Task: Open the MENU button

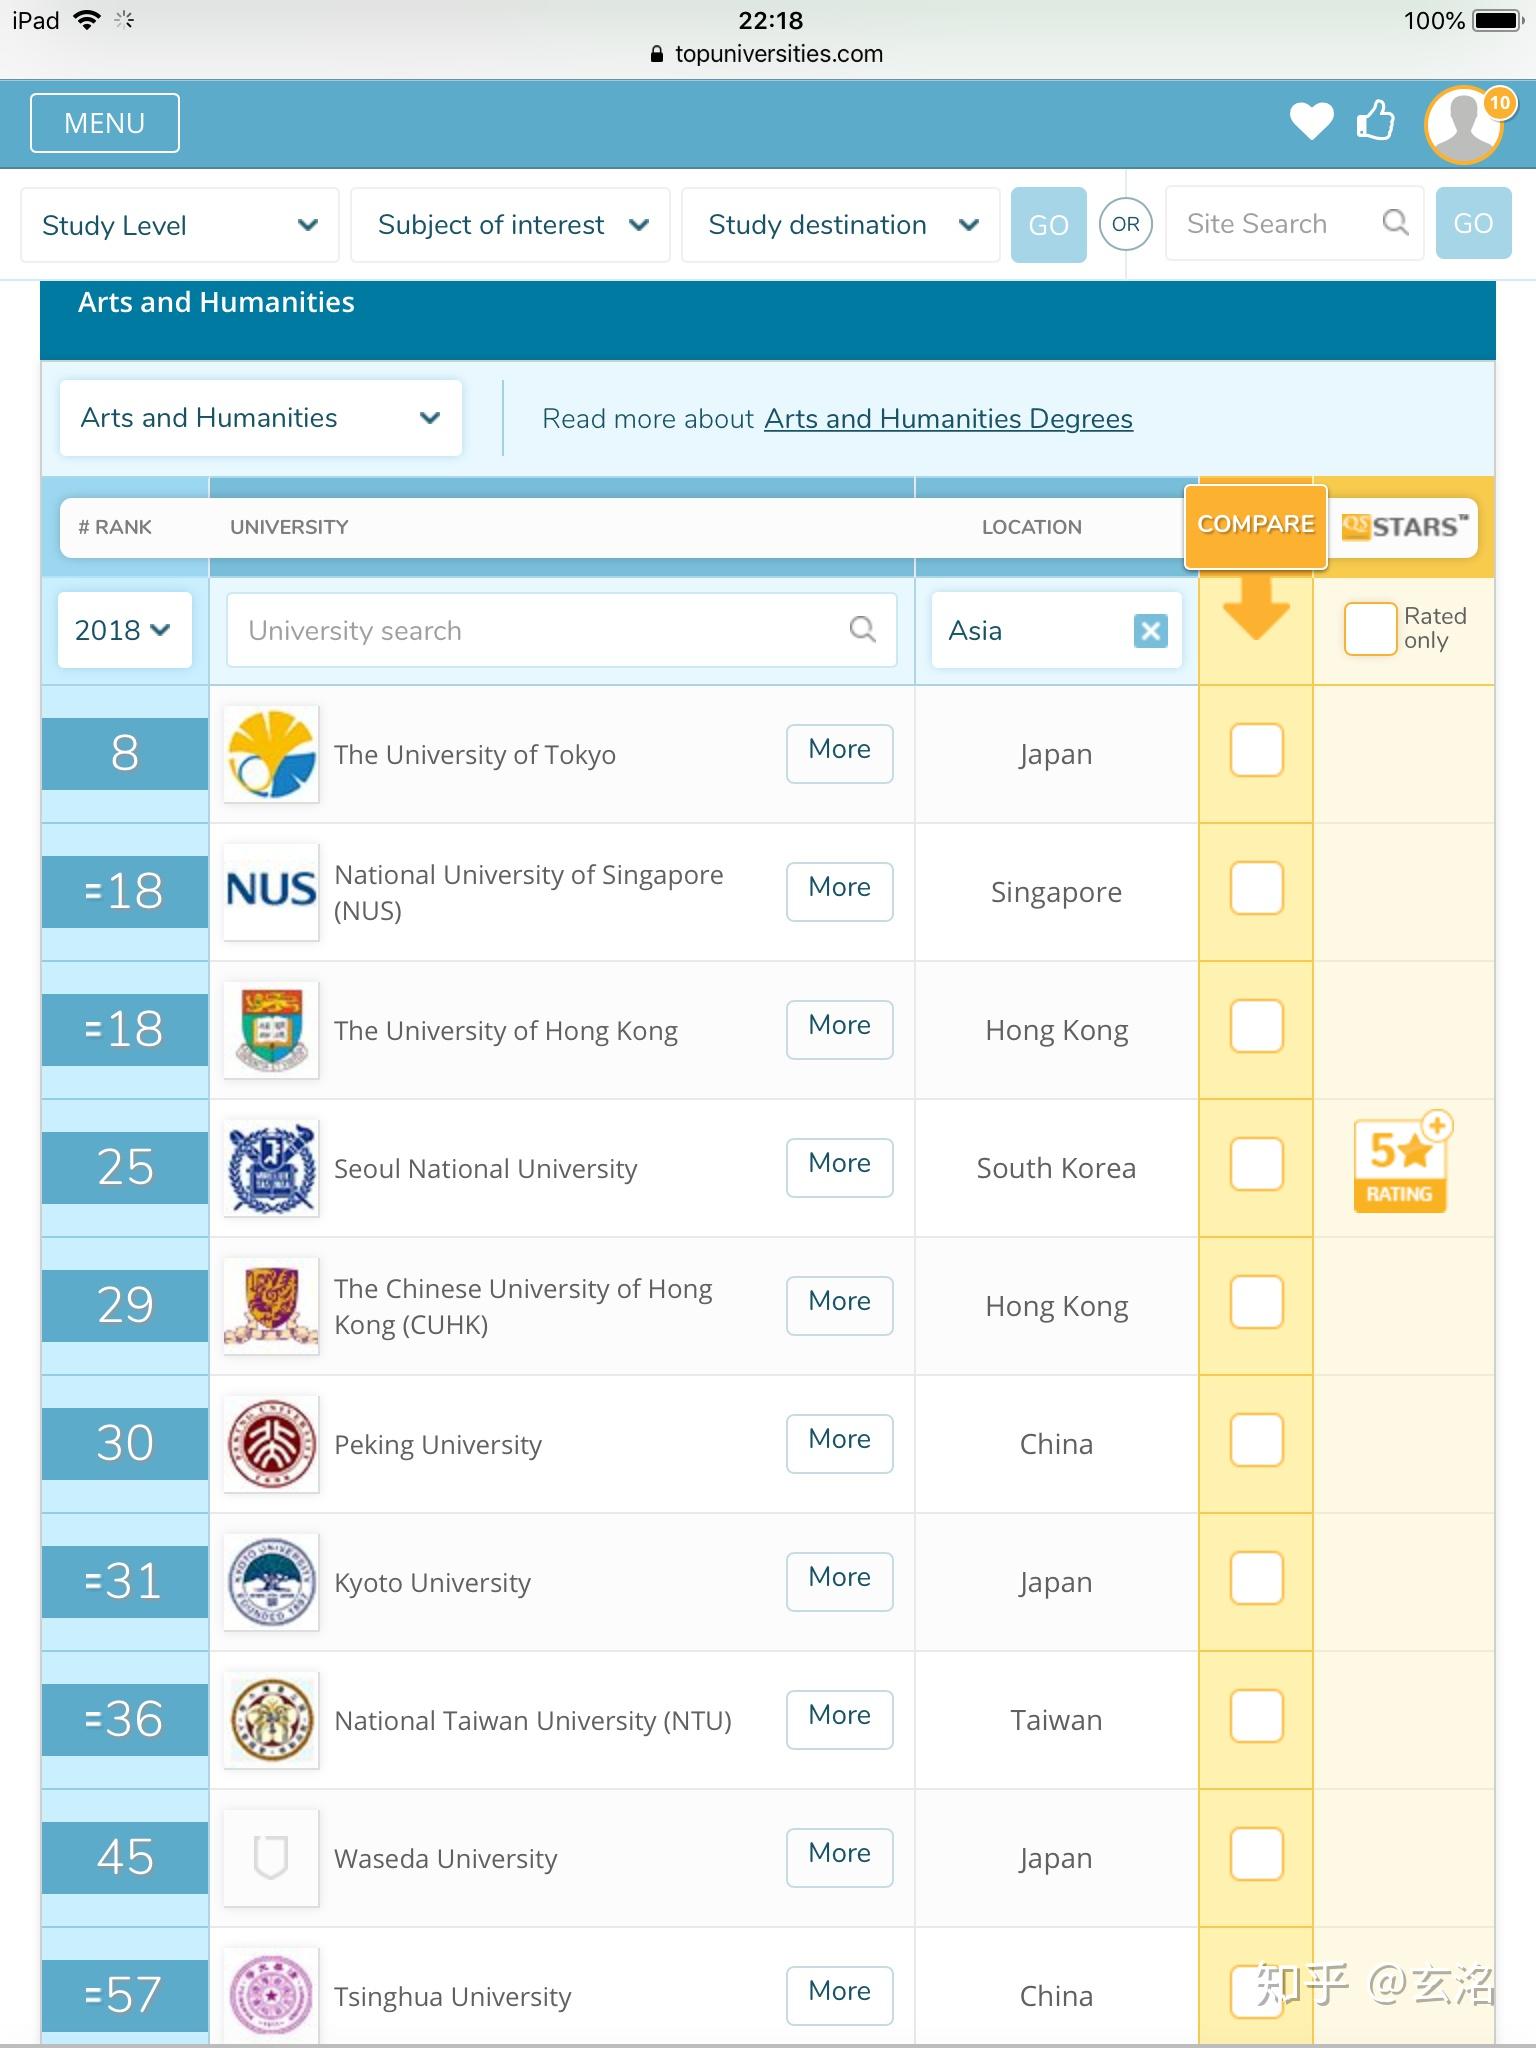Action: pos(105,123)
